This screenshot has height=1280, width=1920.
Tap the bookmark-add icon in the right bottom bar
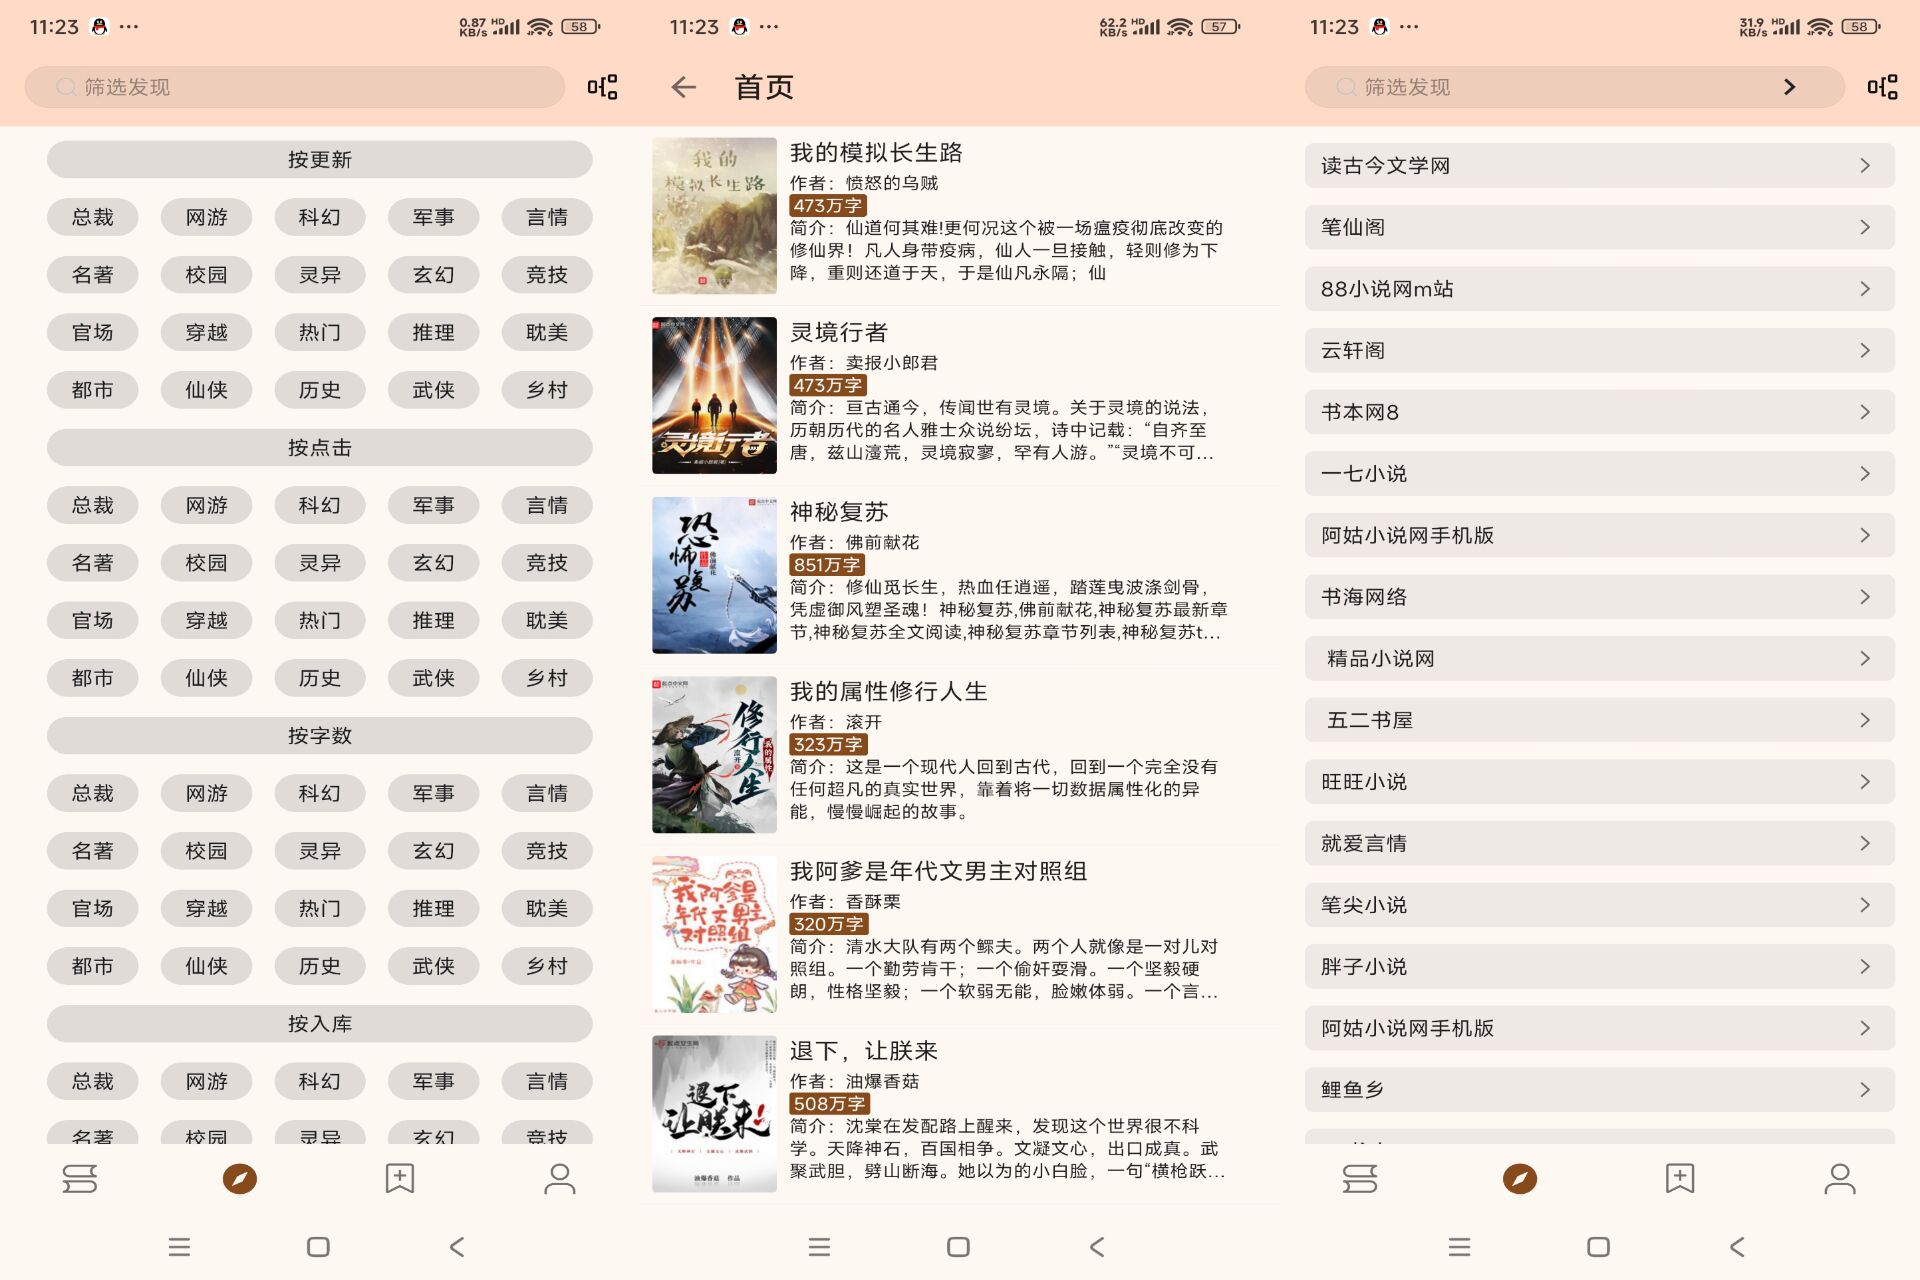point(1680,1179)
